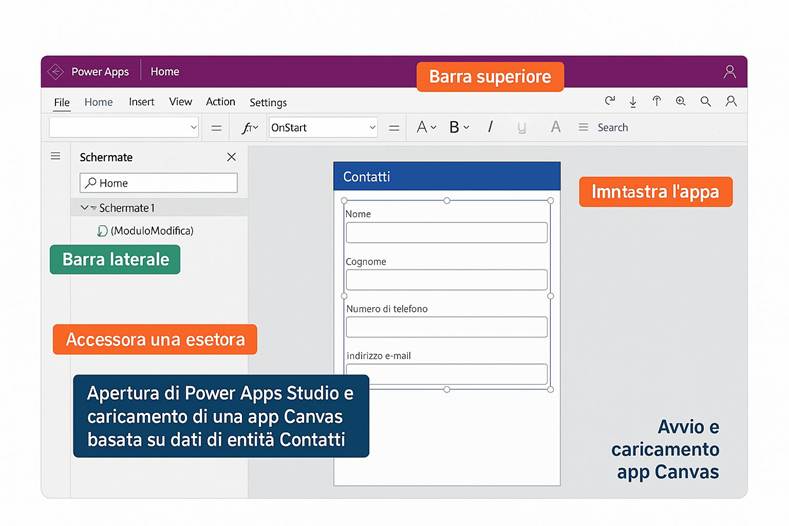Open the Insert menu

tap(141, 102)
